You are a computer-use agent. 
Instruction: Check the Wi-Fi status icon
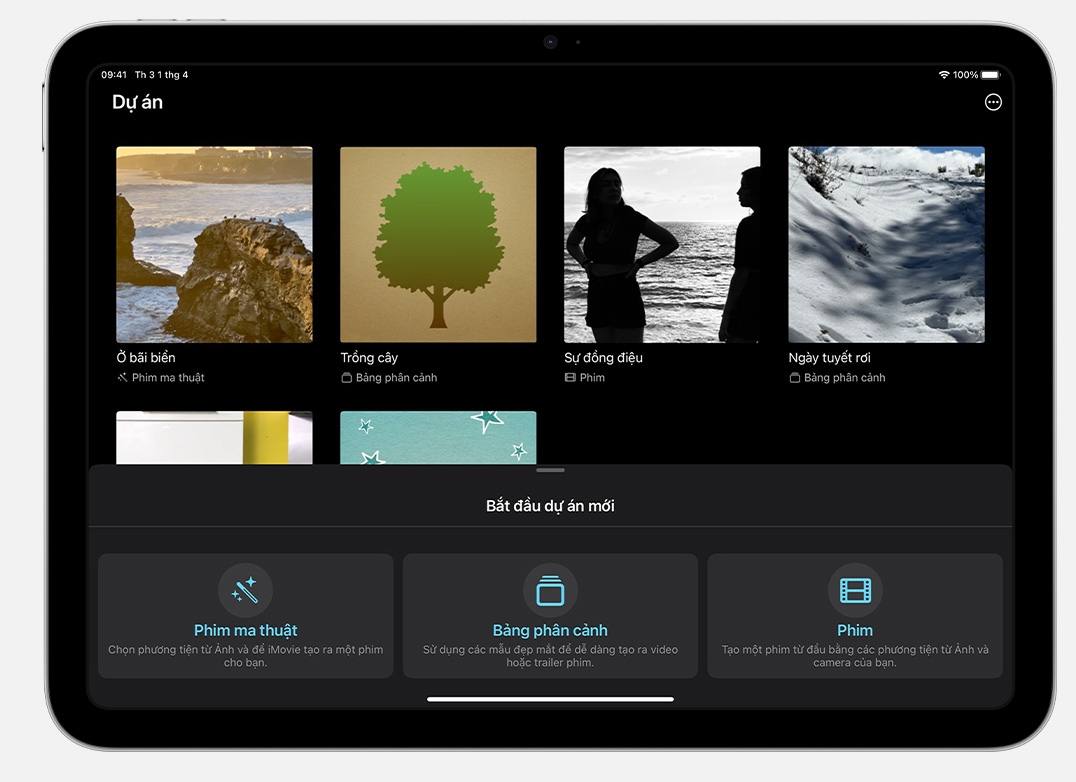(943, 75)
